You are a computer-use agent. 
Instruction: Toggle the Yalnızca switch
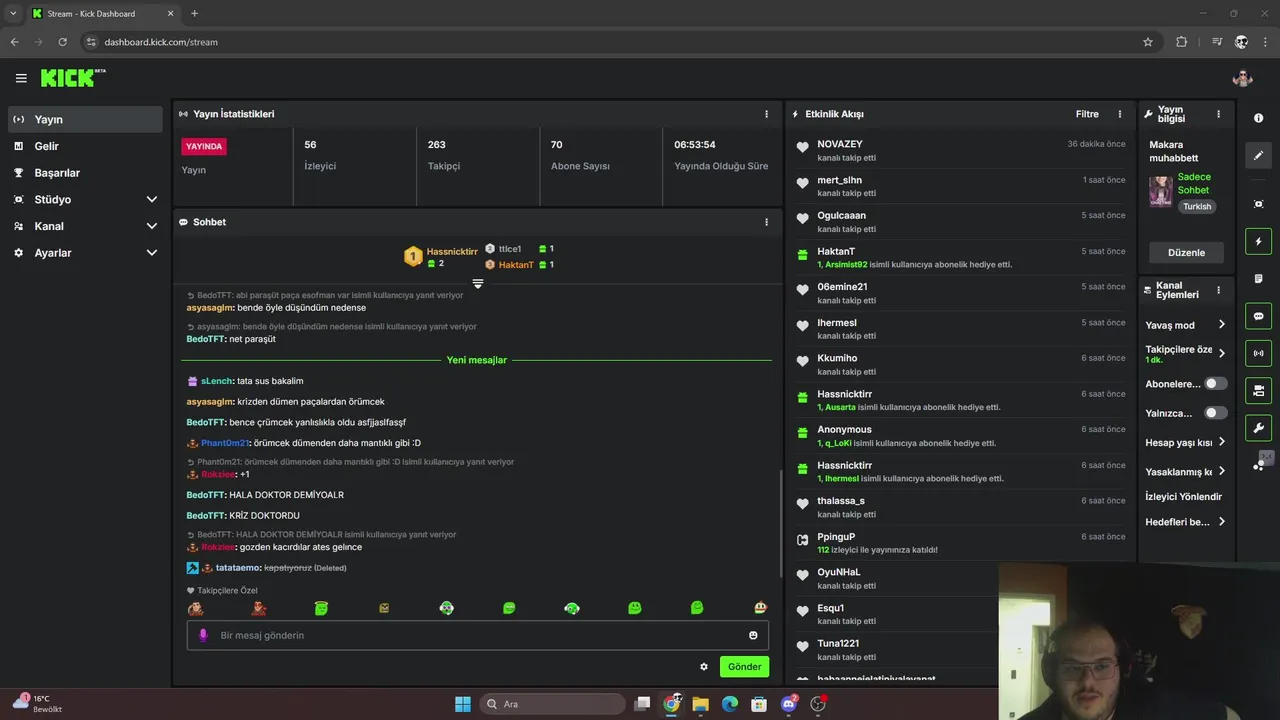pyautogui.click(x=1215, y=413)
